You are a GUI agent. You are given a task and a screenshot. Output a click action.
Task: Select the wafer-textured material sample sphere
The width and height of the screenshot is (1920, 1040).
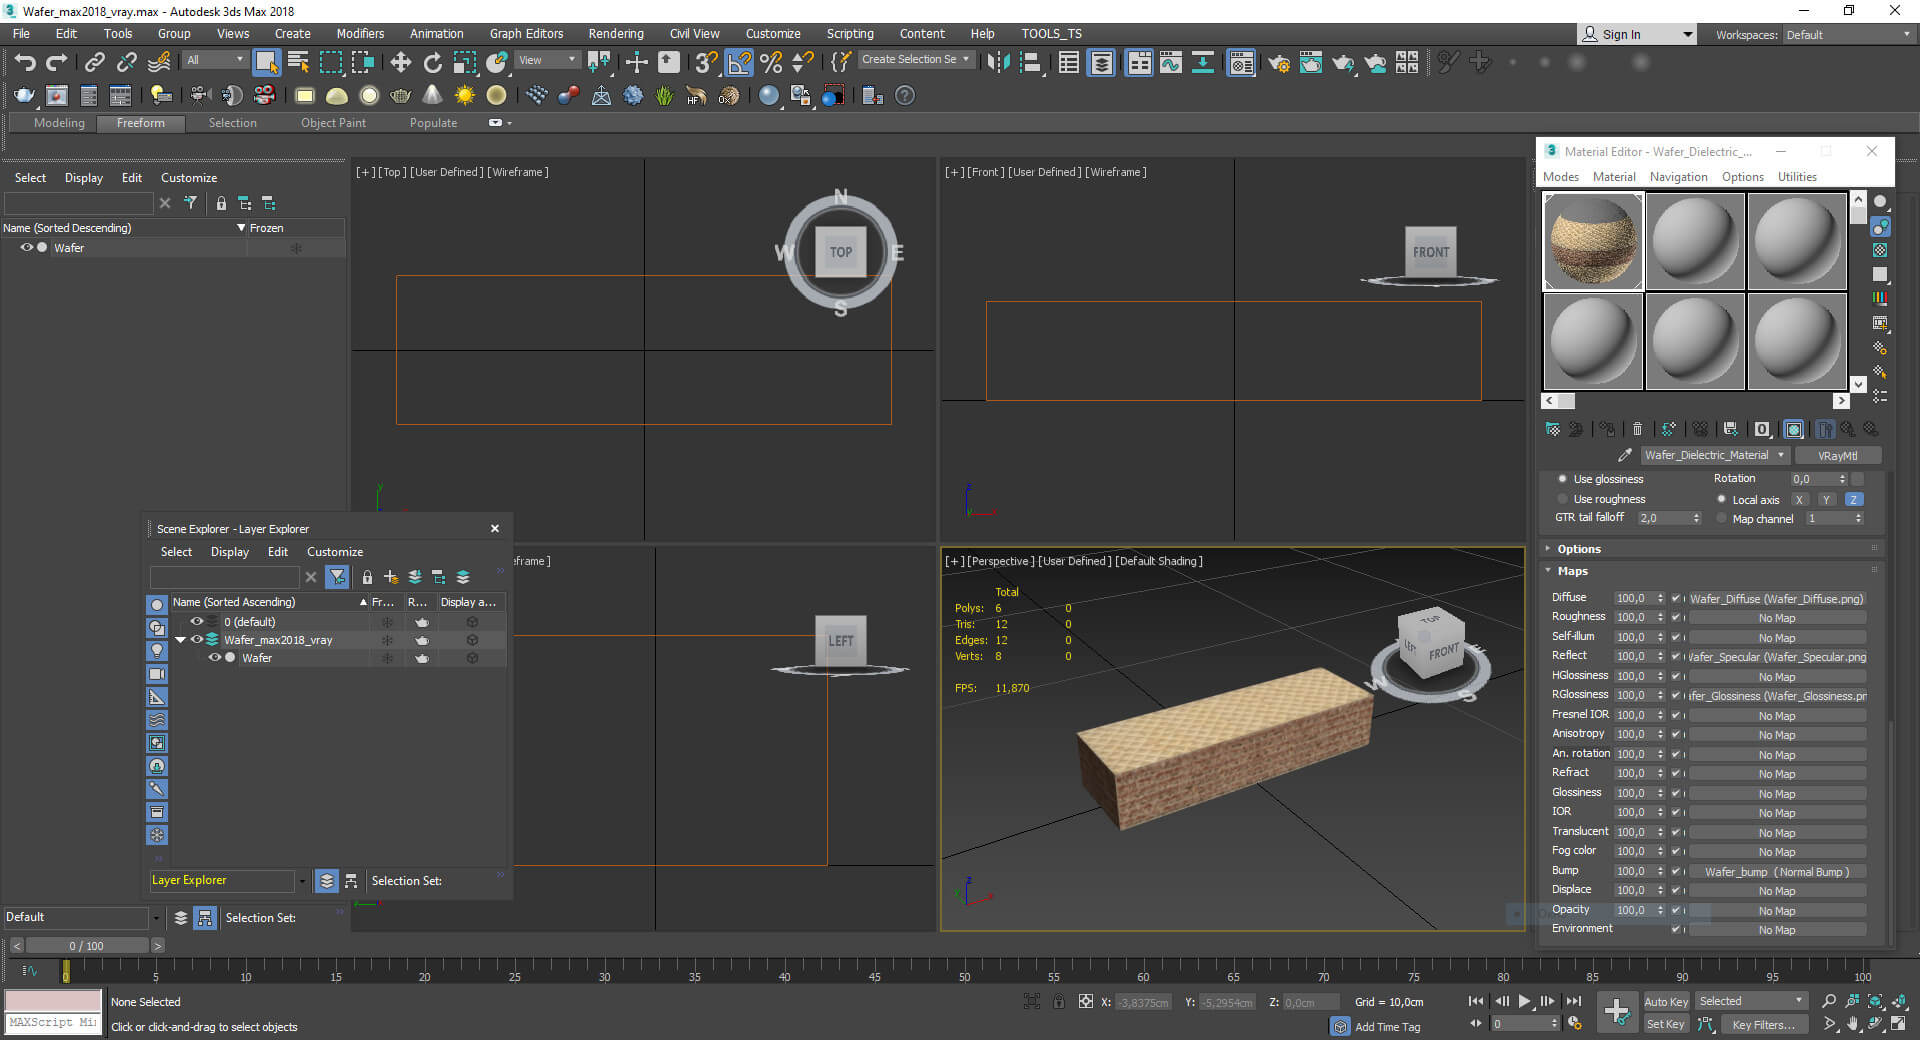click(x=1592, y=241)
